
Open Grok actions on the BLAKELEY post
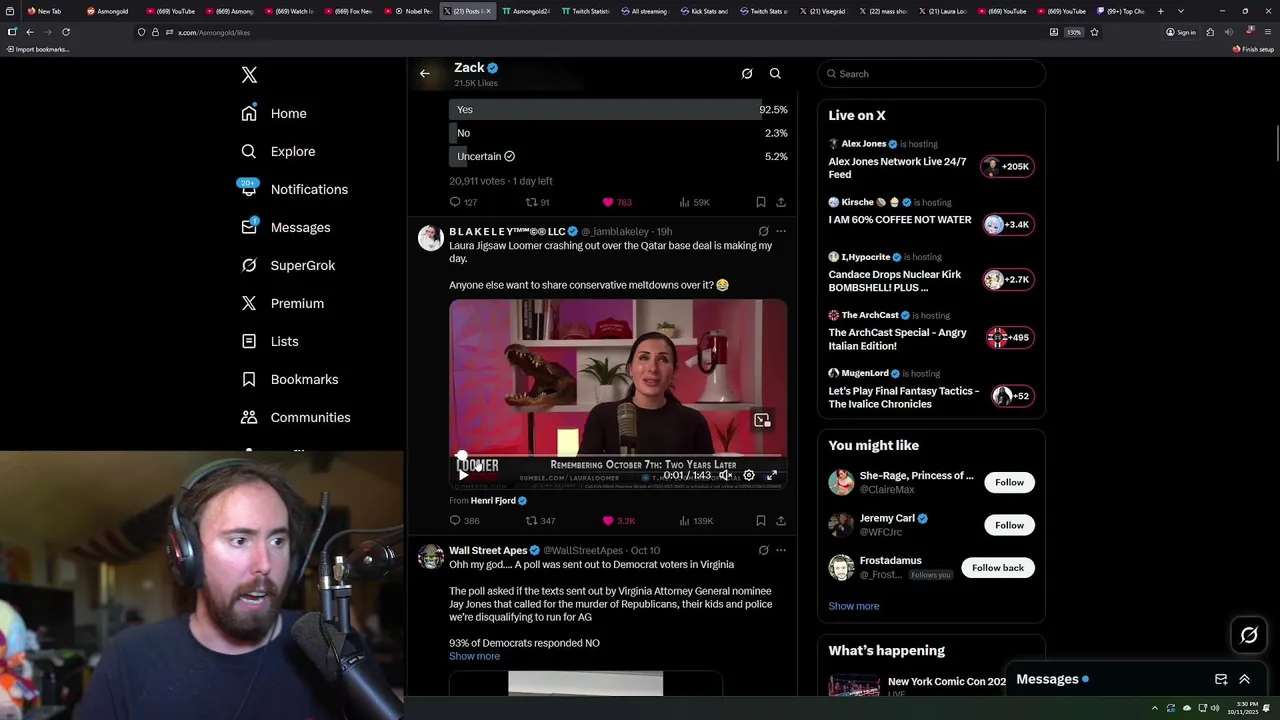[763, 231]
